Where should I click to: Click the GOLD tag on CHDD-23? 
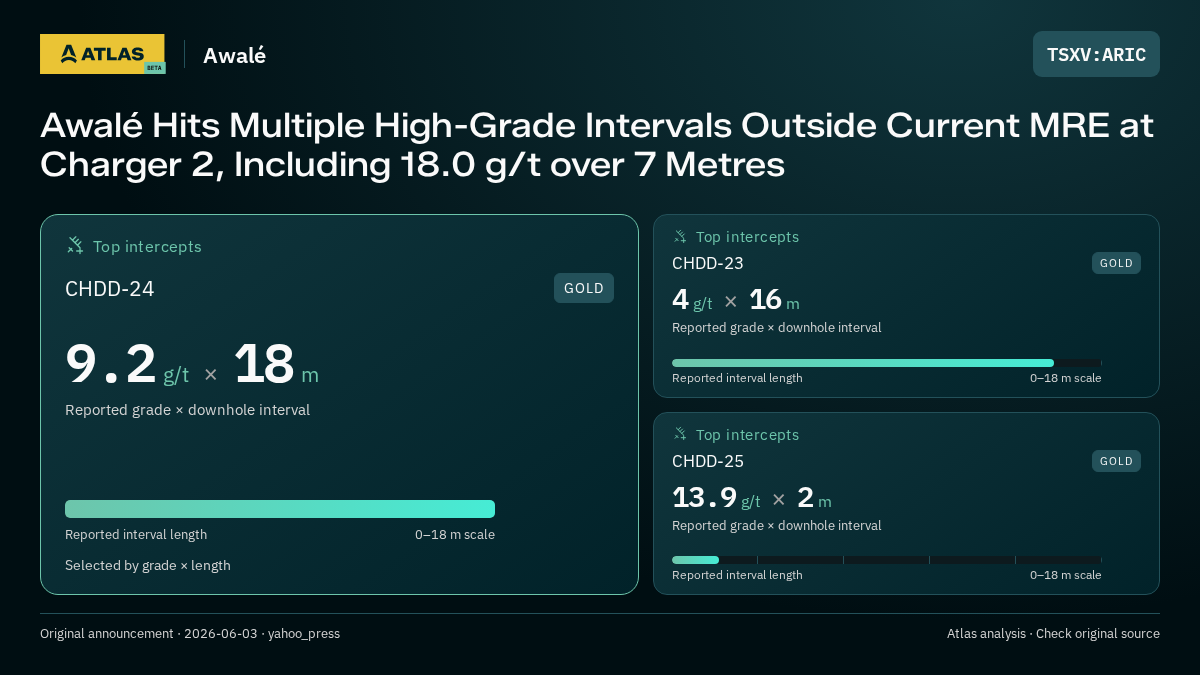tap(1116, 263)
